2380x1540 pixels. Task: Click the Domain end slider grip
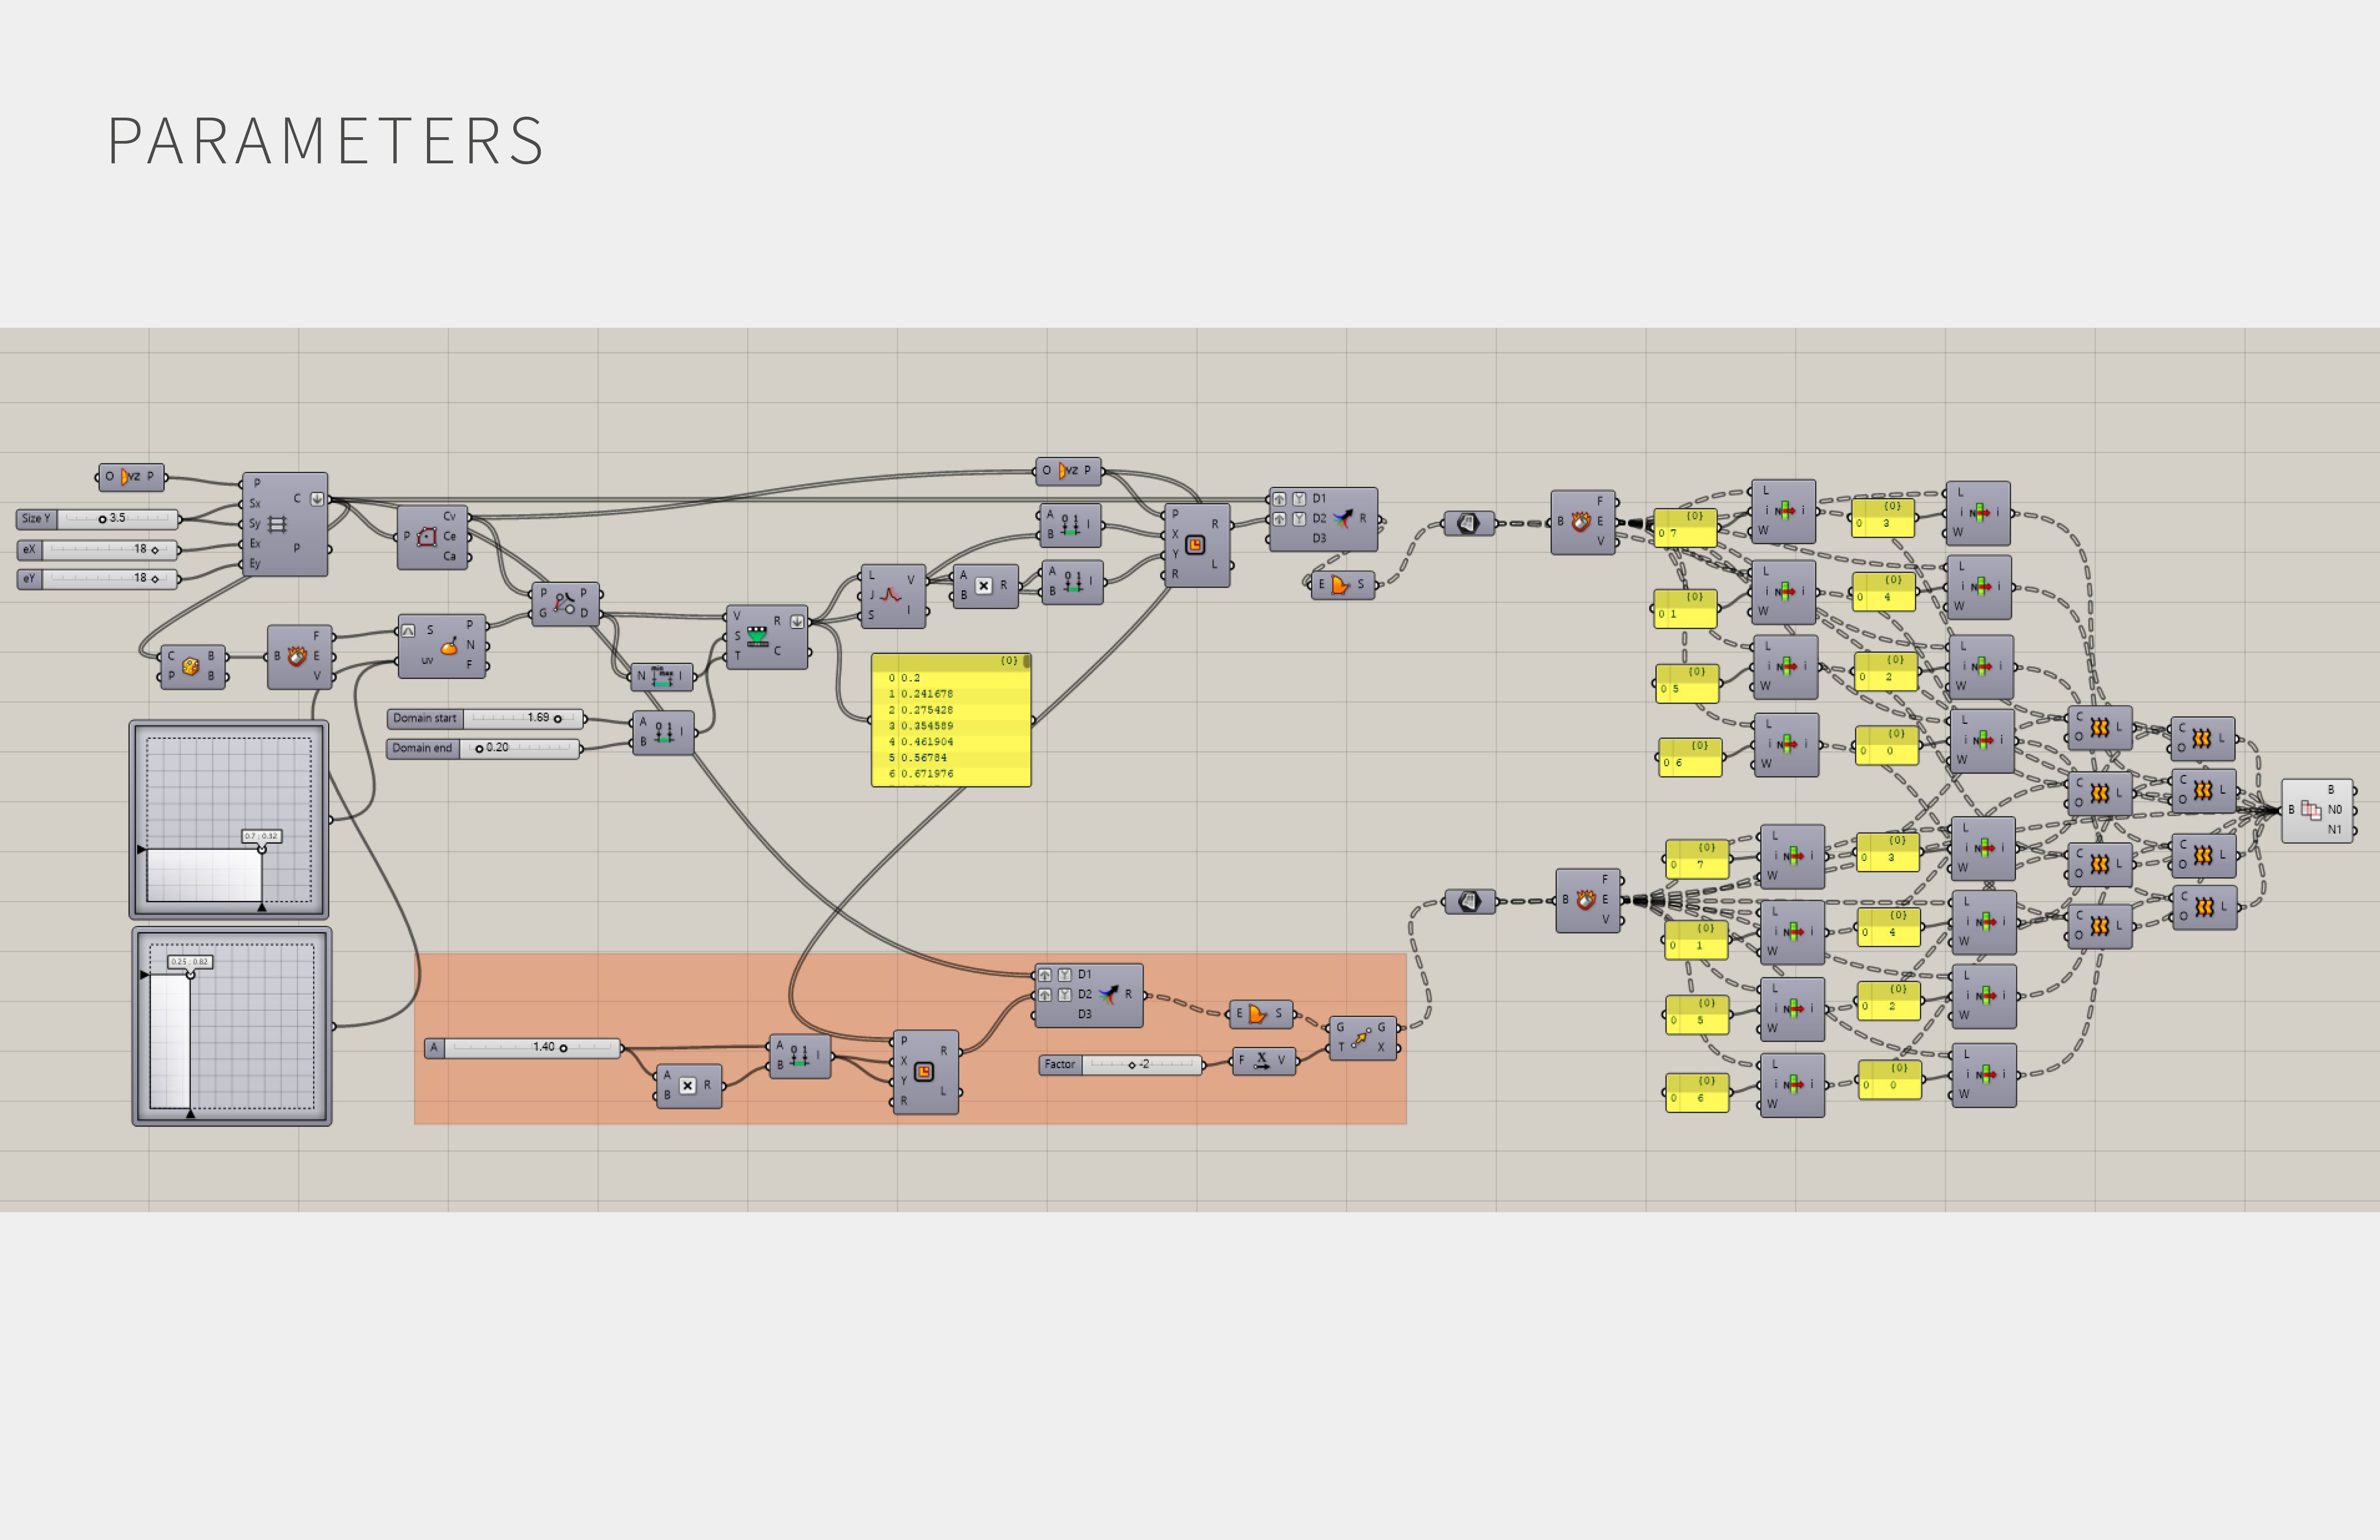coord(479,748)
